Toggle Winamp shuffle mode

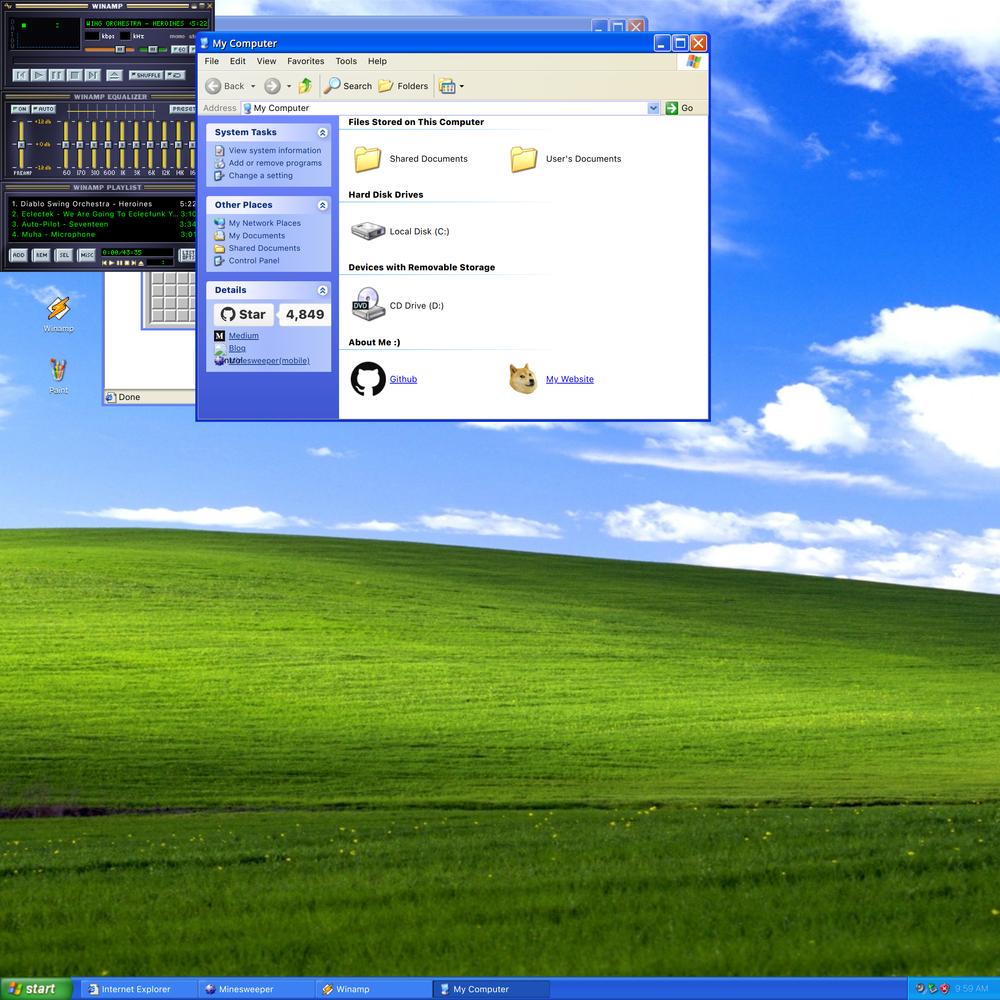146,75
